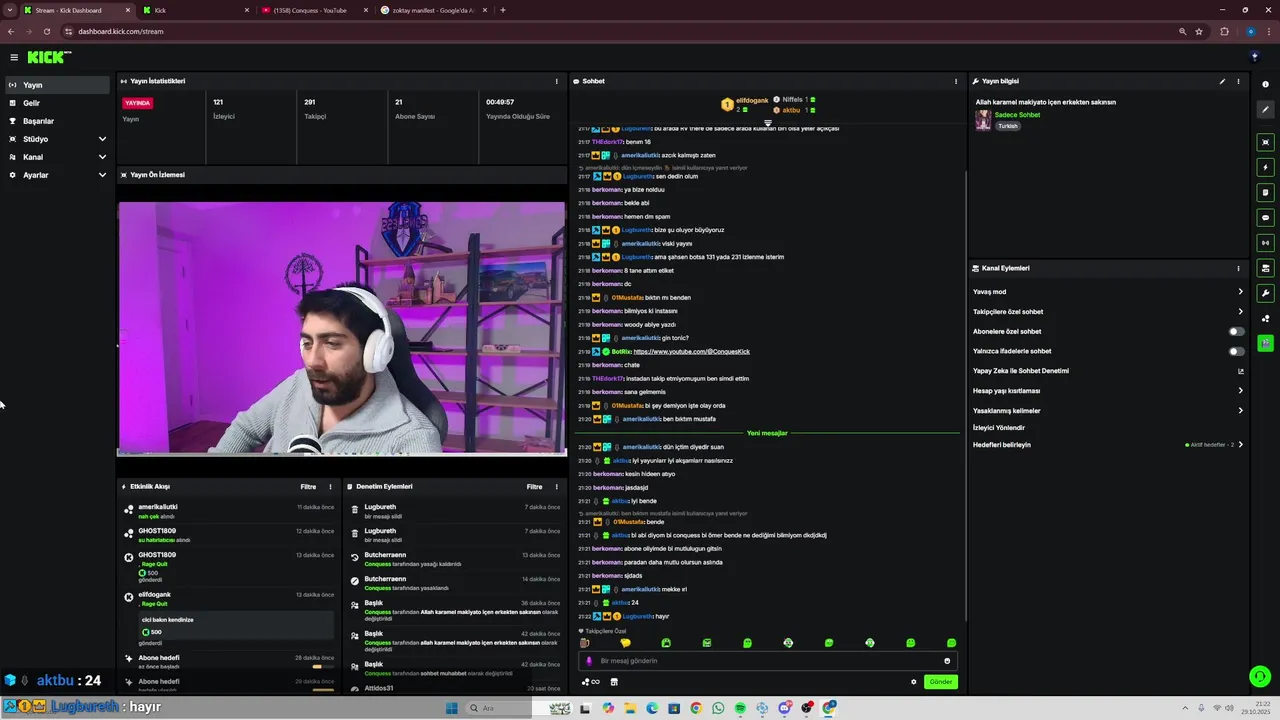Open the Yayın item in the sidebar

(x=56, y=85)
